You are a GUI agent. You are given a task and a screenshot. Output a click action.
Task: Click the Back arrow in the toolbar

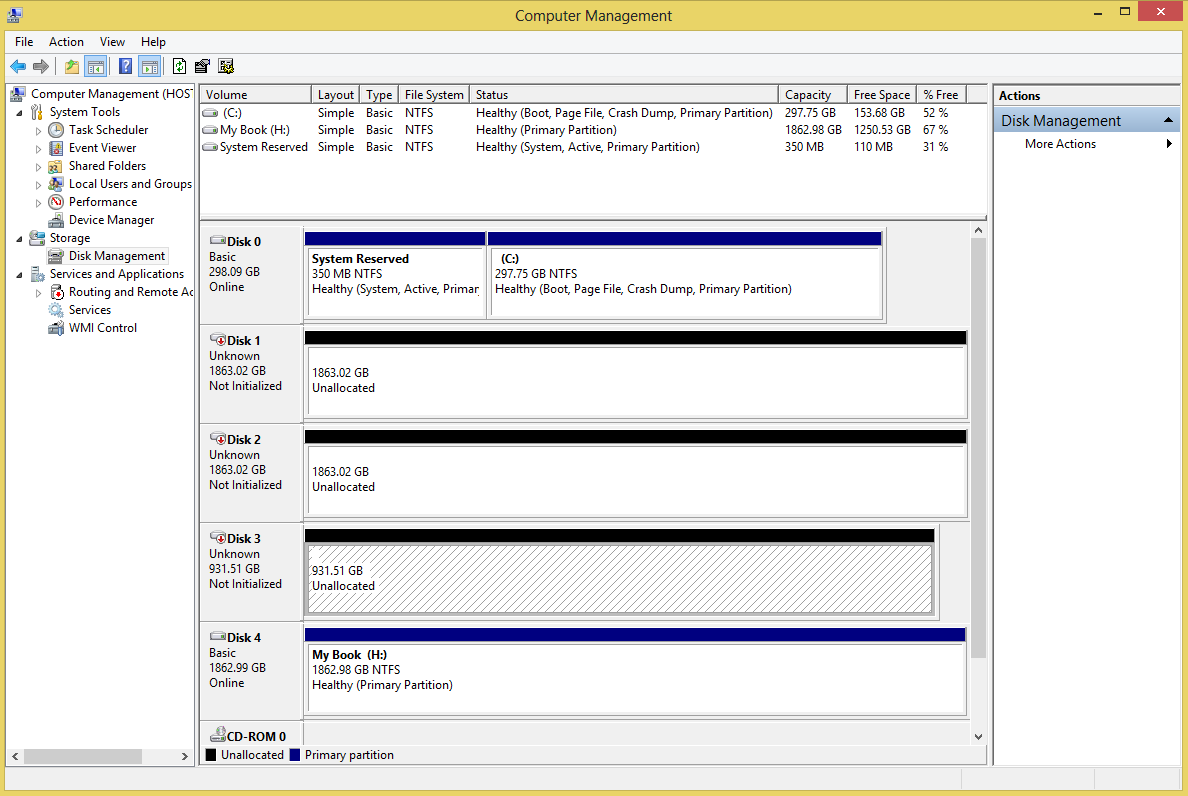[x=18, y=67]
